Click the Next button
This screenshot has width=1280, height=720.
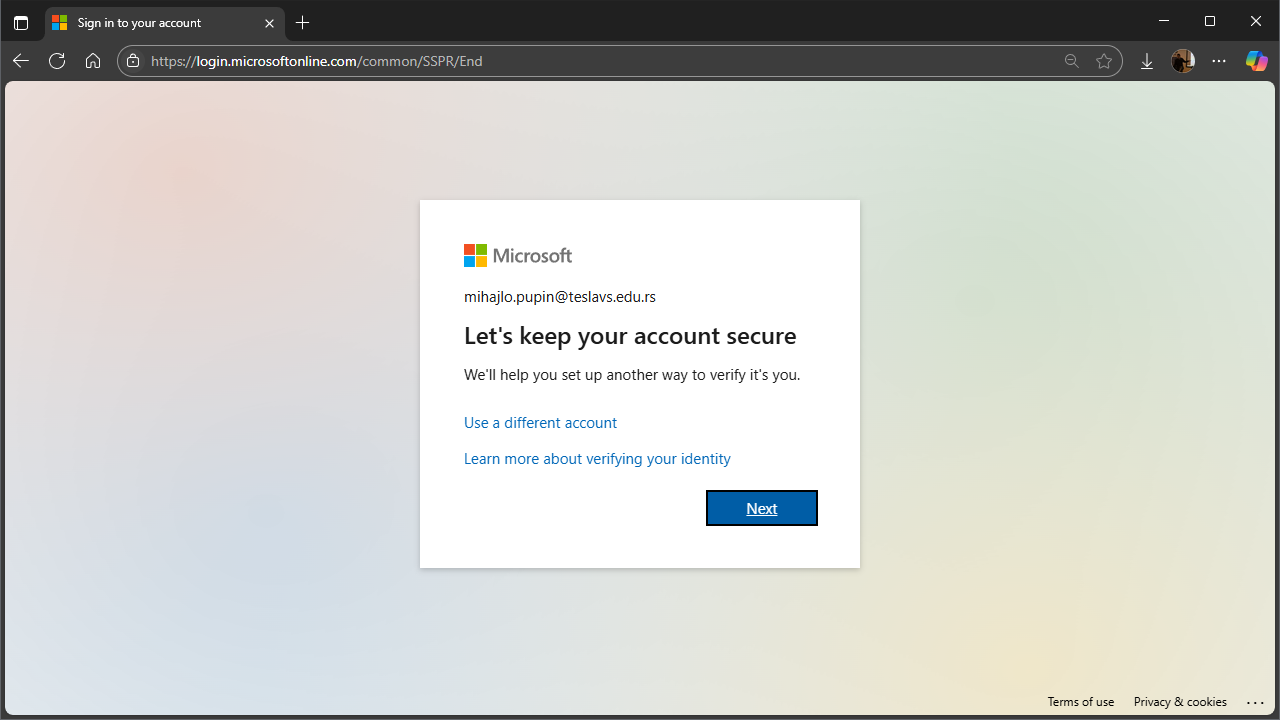tap(762, 508)
